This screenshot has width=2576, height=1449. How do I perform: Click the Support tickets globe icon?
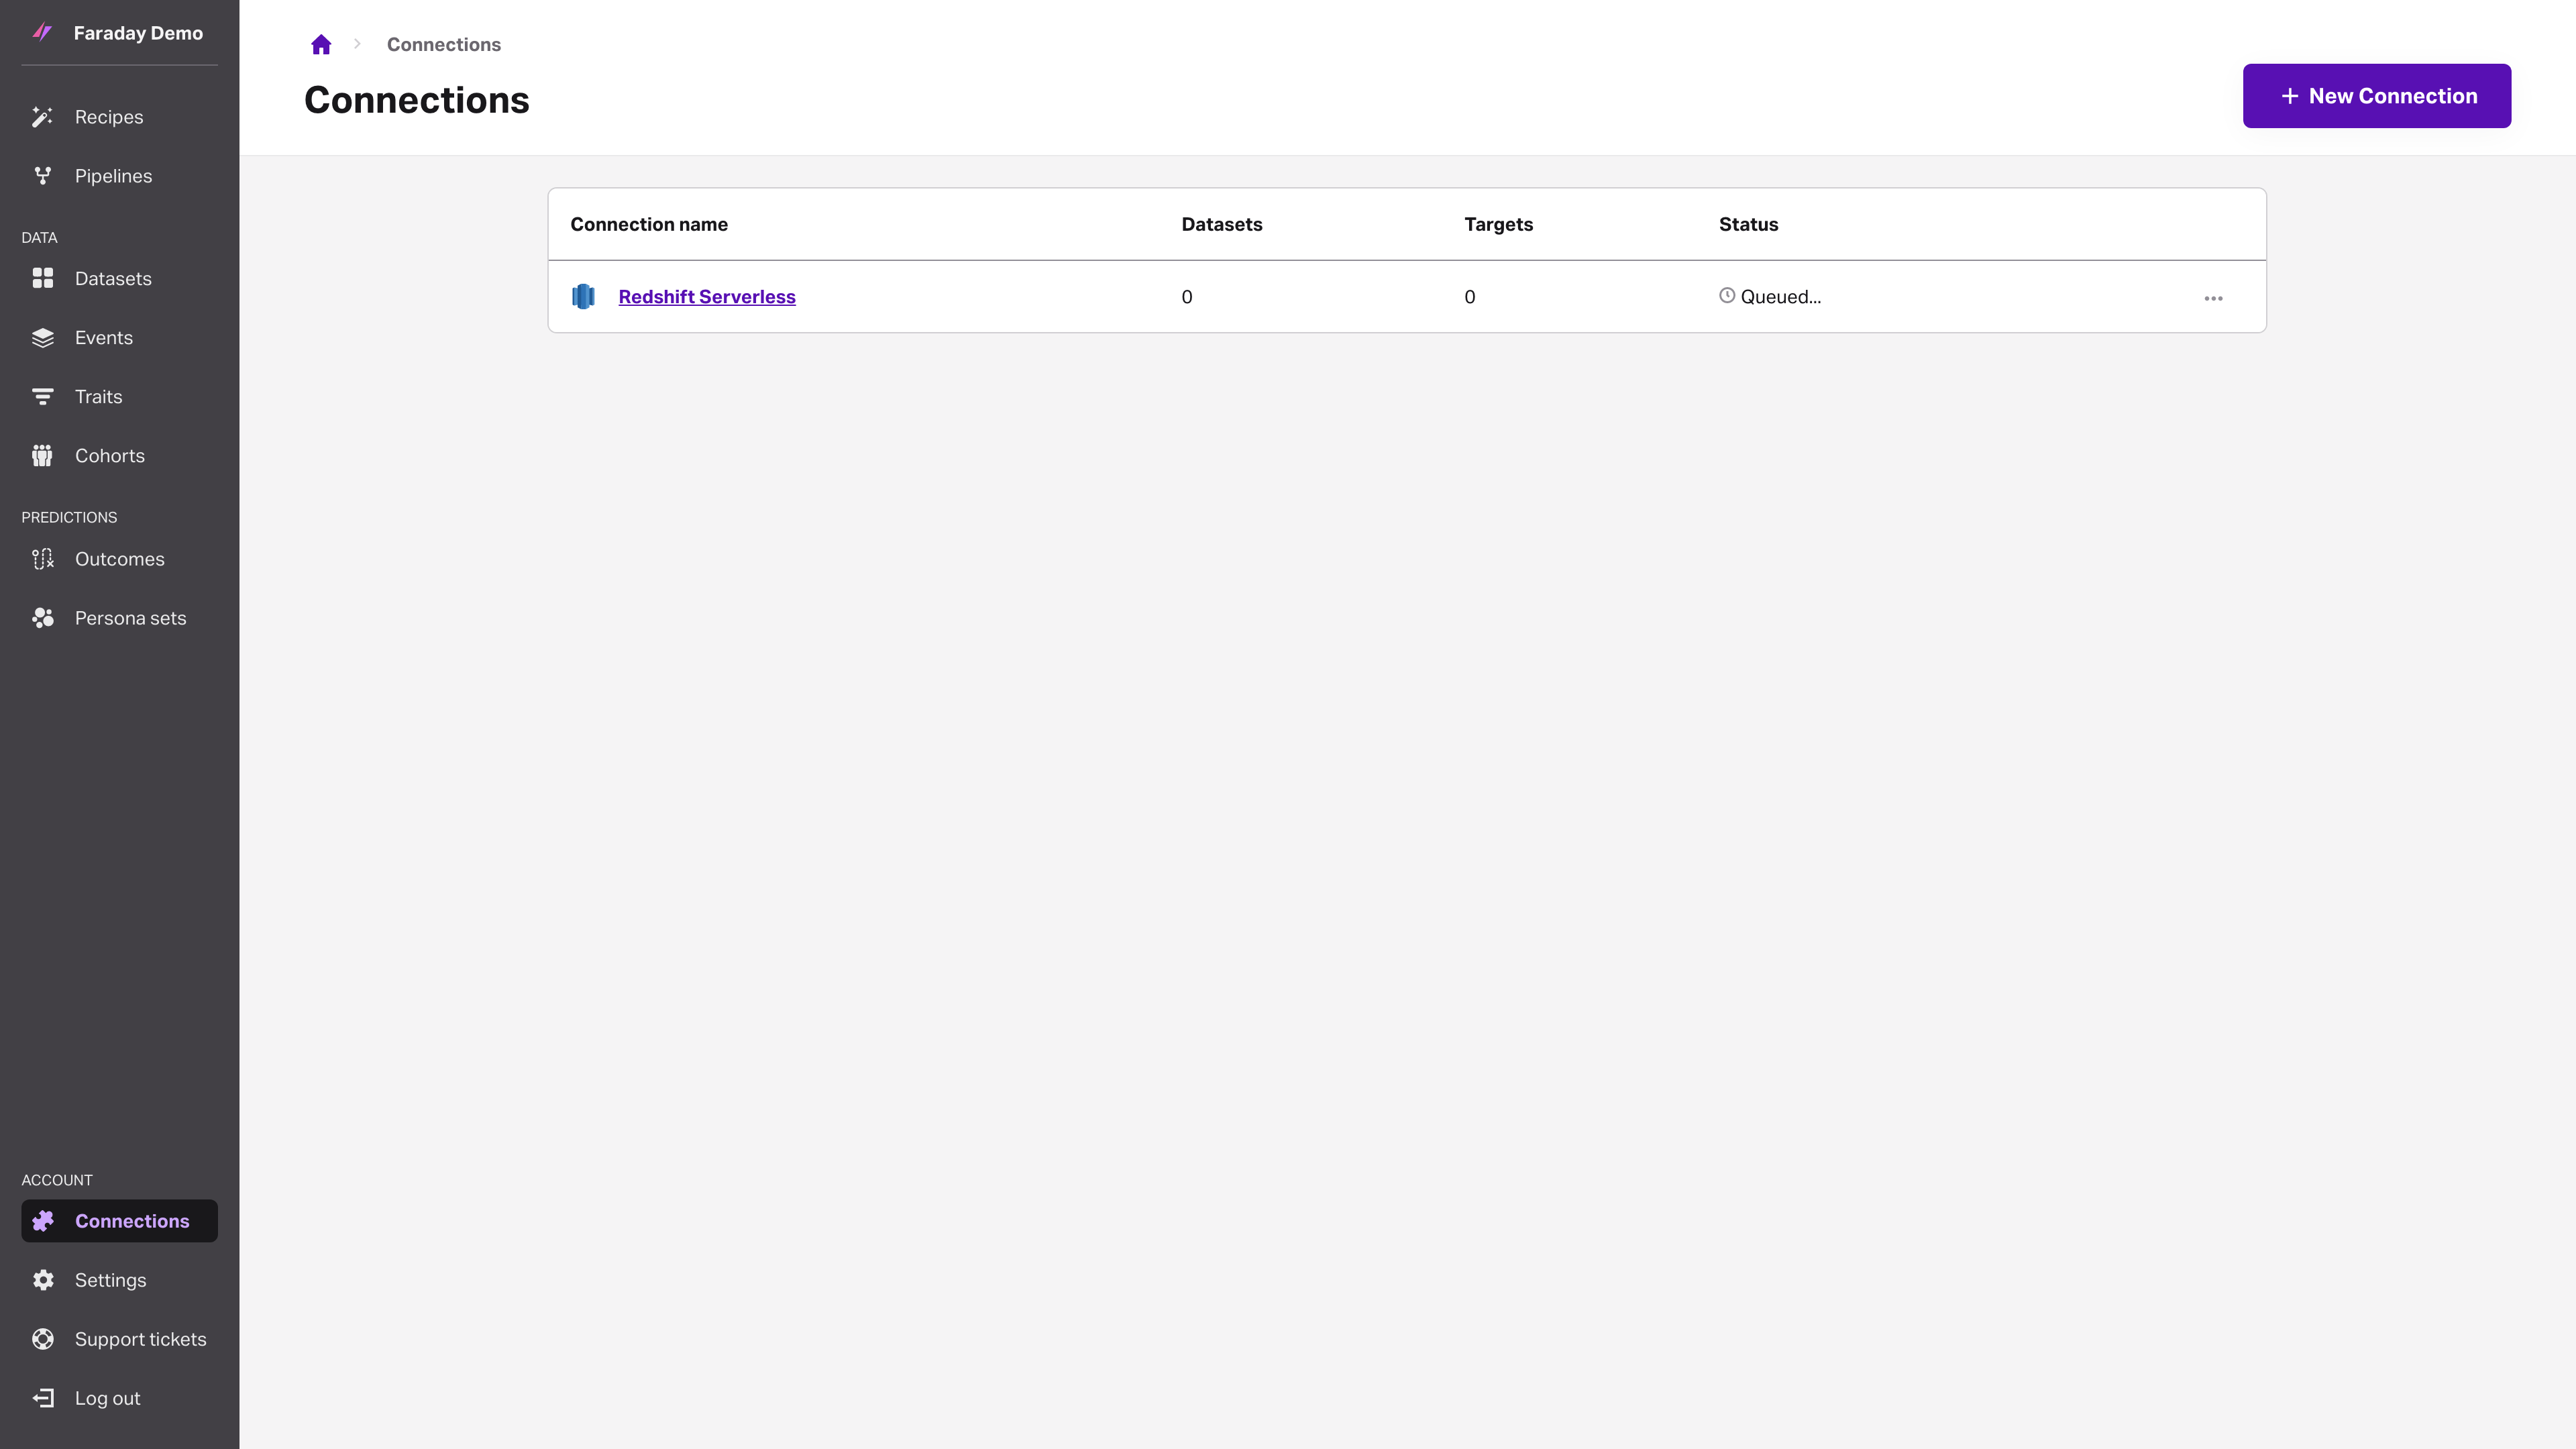43,1338
